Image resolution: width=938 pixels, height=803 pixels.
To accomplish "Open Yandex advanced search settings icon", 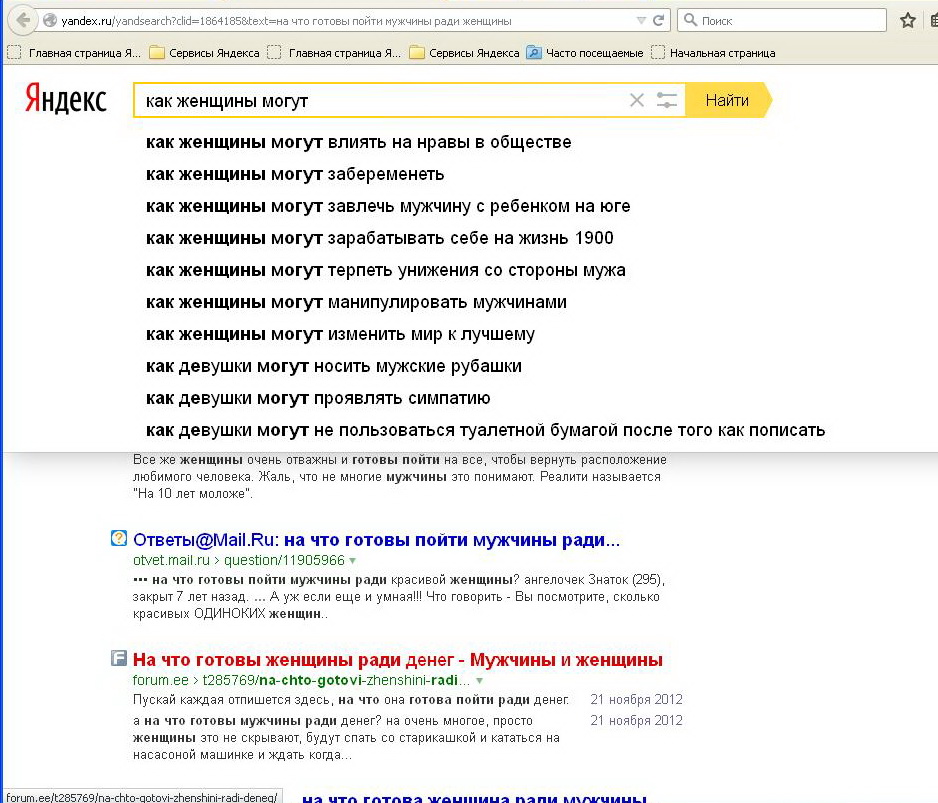I will [667, 100].
